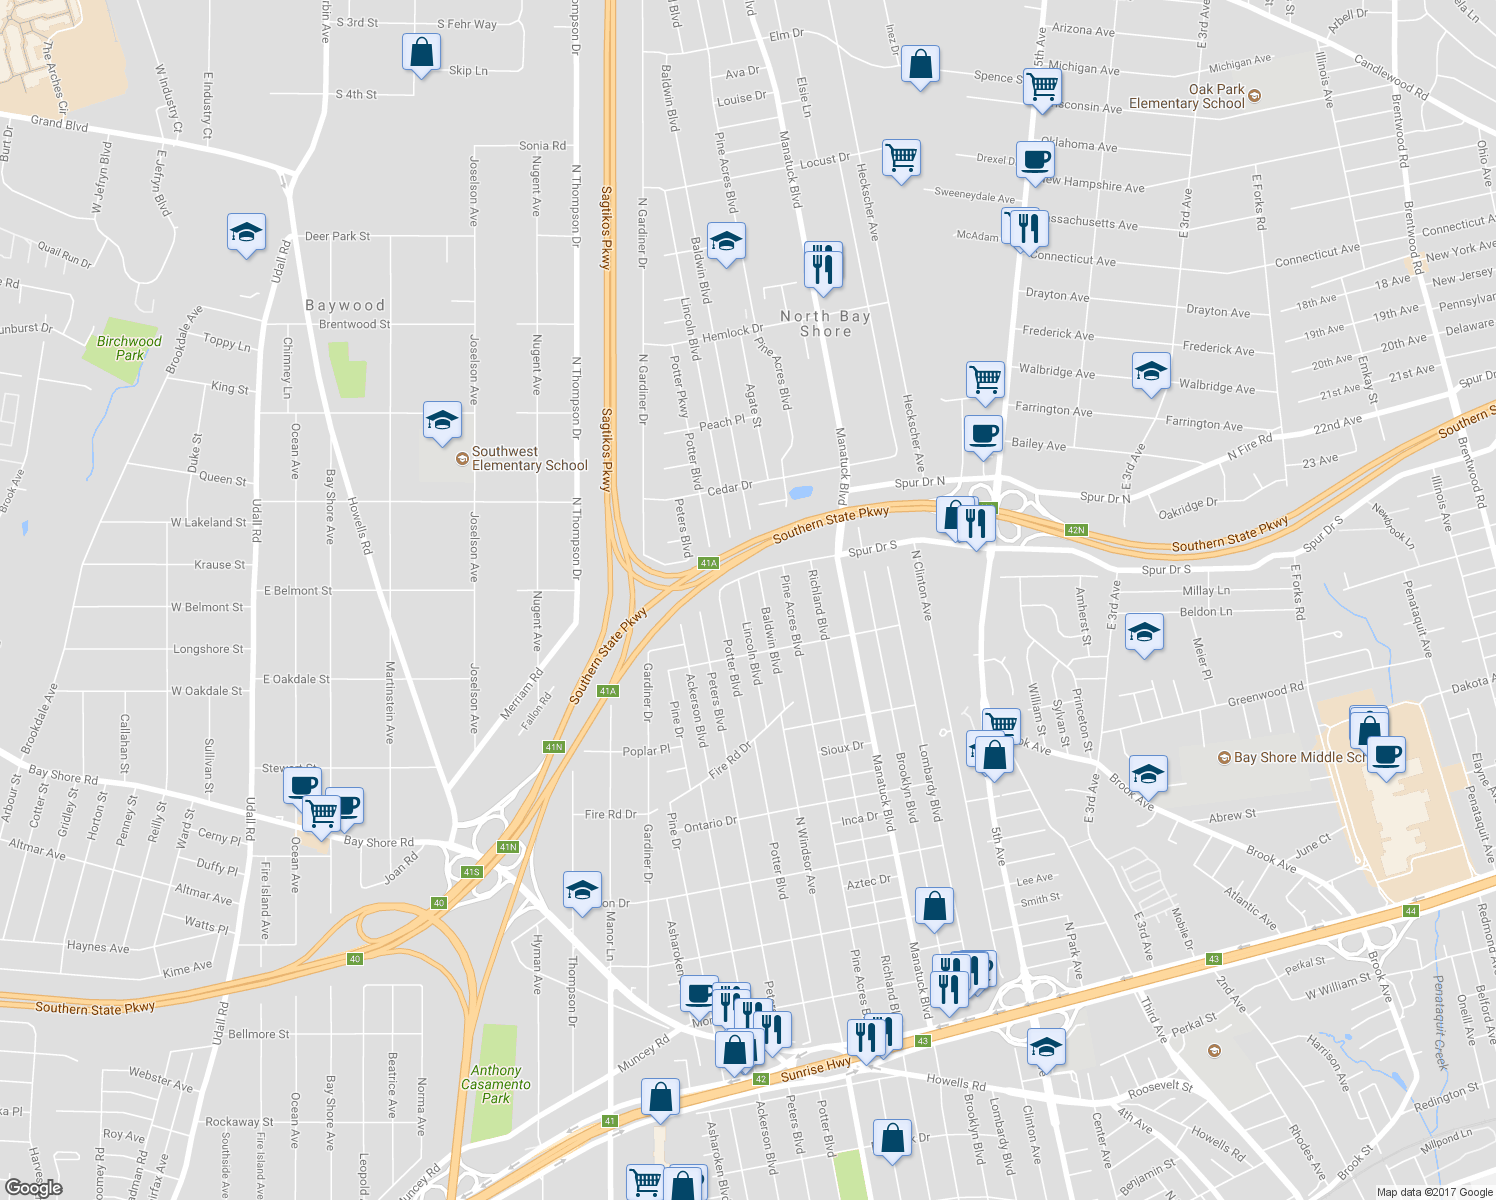Open the school marker beside Manor Ln
Viewport: 1496px width, 1200px height.
click(582, 891)
